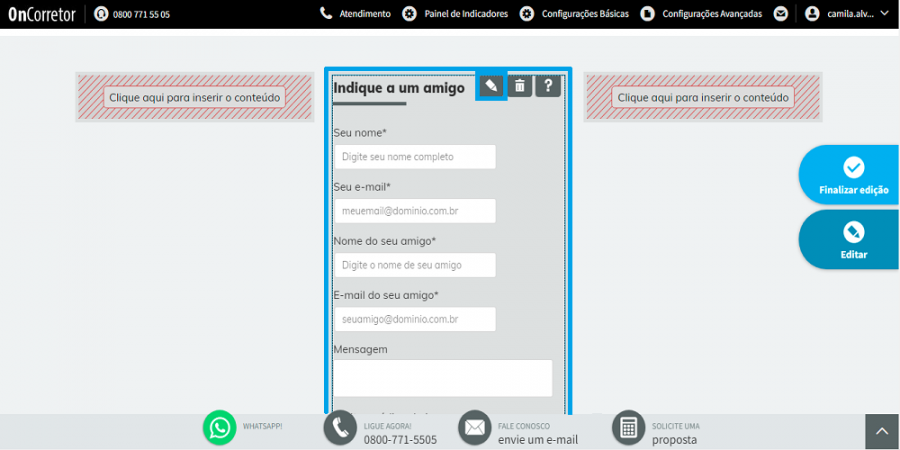Click the Fale Conosco envelope icon
This screenshot has height=450, width=900.
tap(475, 428)
